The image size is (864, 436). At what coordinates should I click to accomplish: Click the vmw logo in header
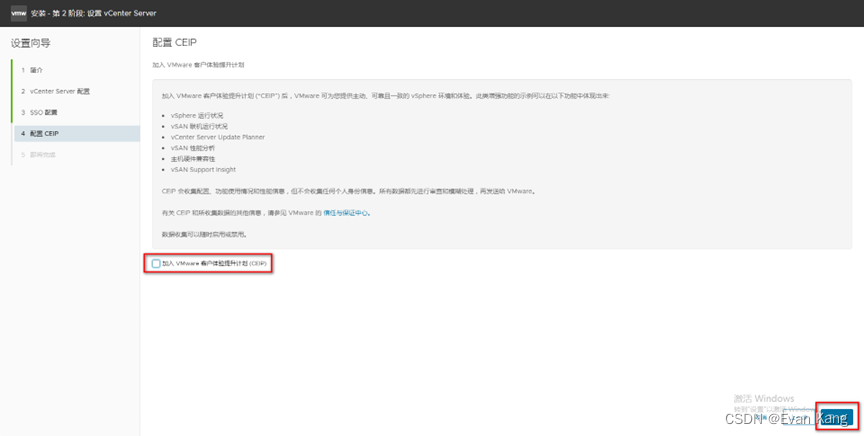18,13
